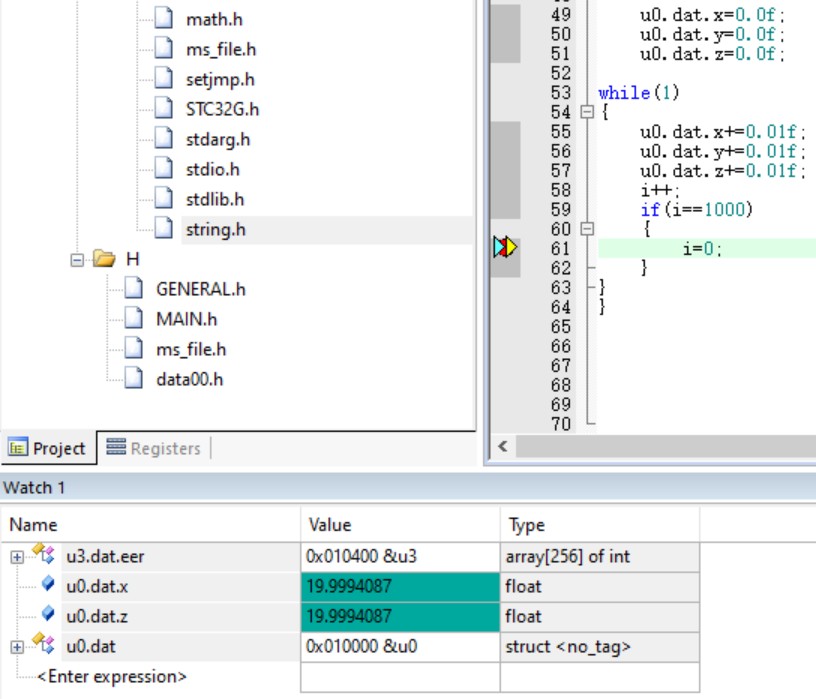
Task: Open stdio.h header file
Action: point(212,170)
